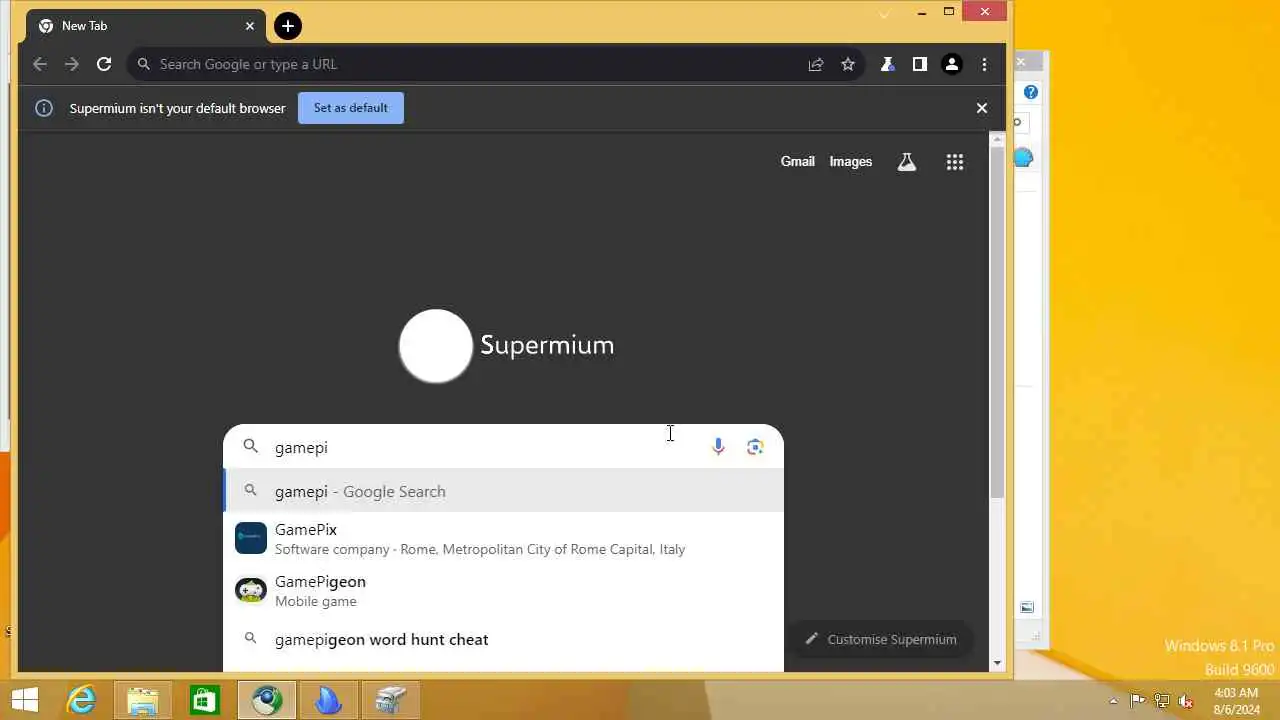Open Search Labs flask on the page
The image size is (1280, 720).
(x=907, y=161)
